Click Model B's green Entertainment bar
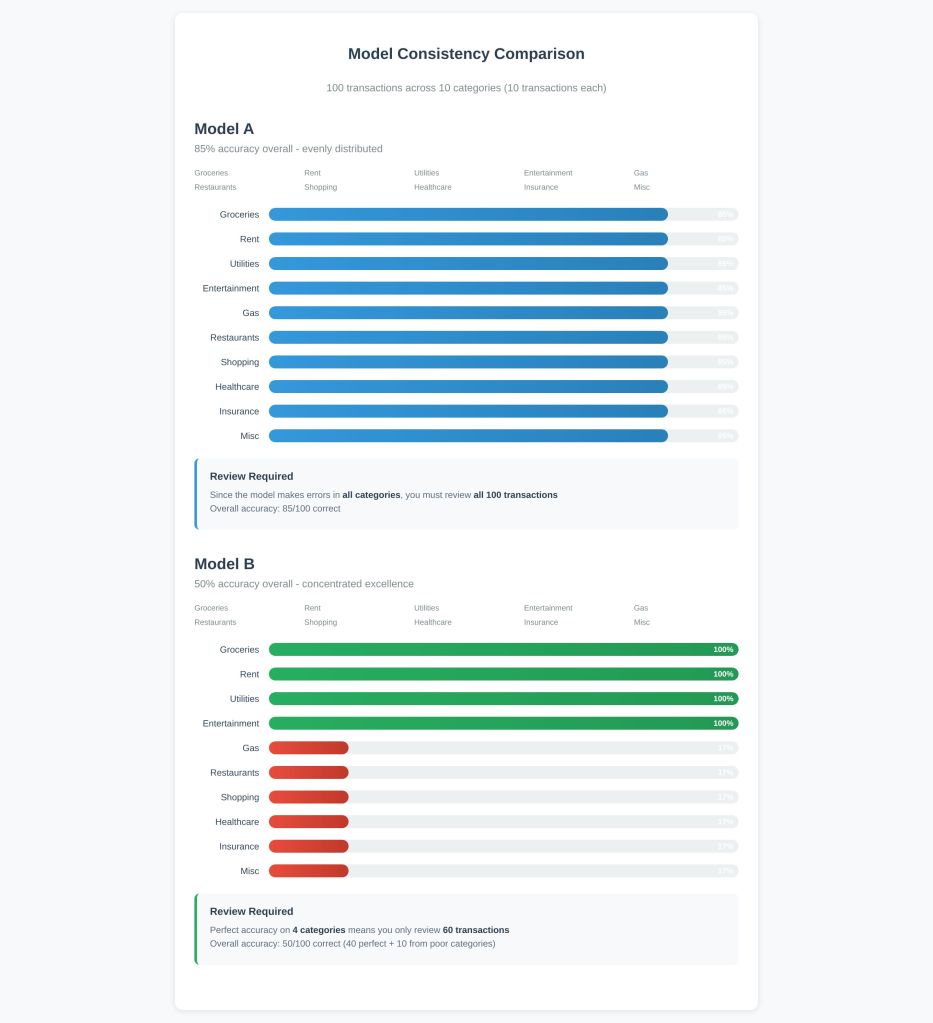This screenshot has width=933, height=1023. tap(503, 723)
